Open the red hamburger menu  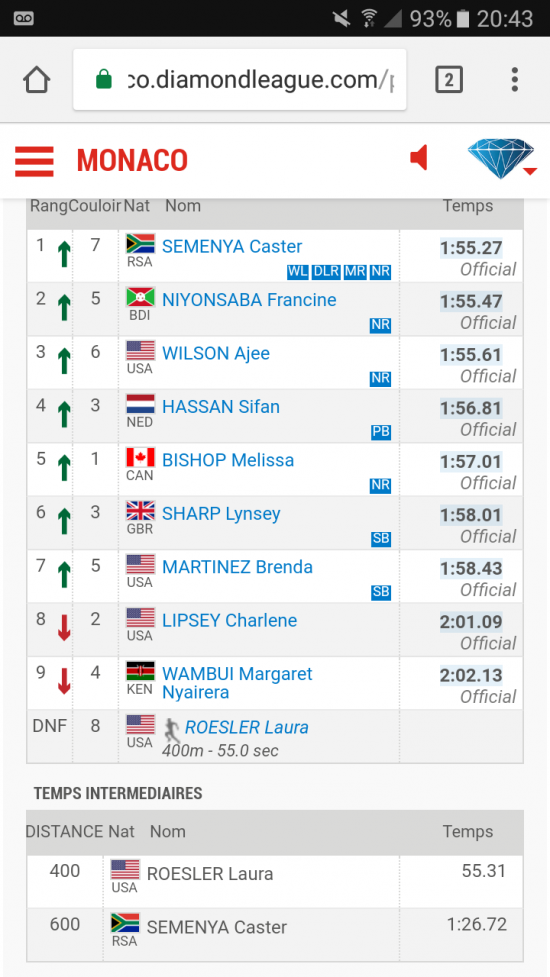[34, 161]
